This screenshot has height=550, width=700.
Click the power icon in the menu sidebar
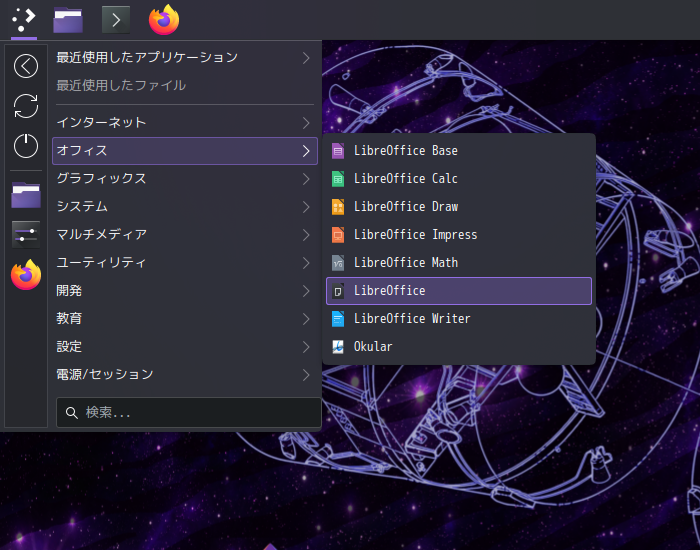pyautogui.click(x=26, y=146)
